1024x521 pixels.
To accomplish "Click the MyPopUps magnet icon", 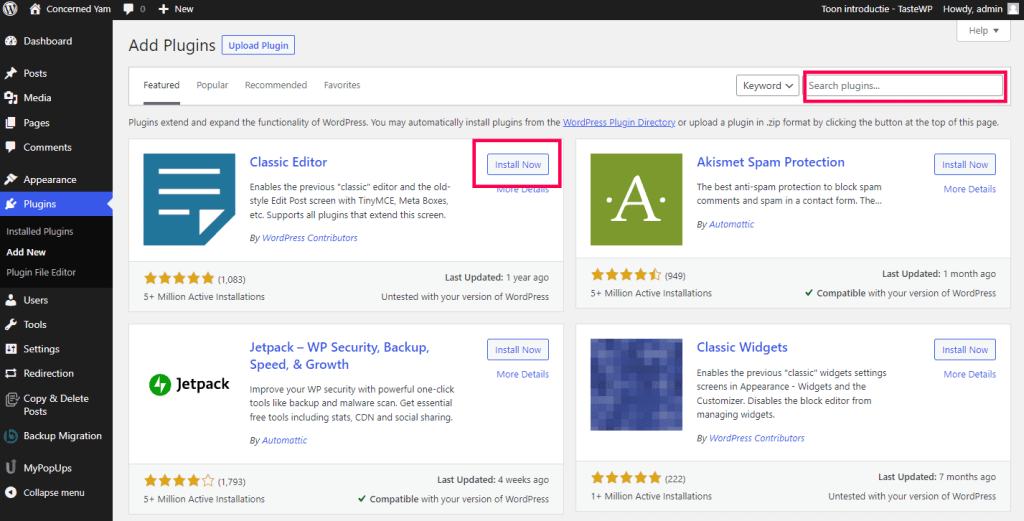I will click(10, 467).
